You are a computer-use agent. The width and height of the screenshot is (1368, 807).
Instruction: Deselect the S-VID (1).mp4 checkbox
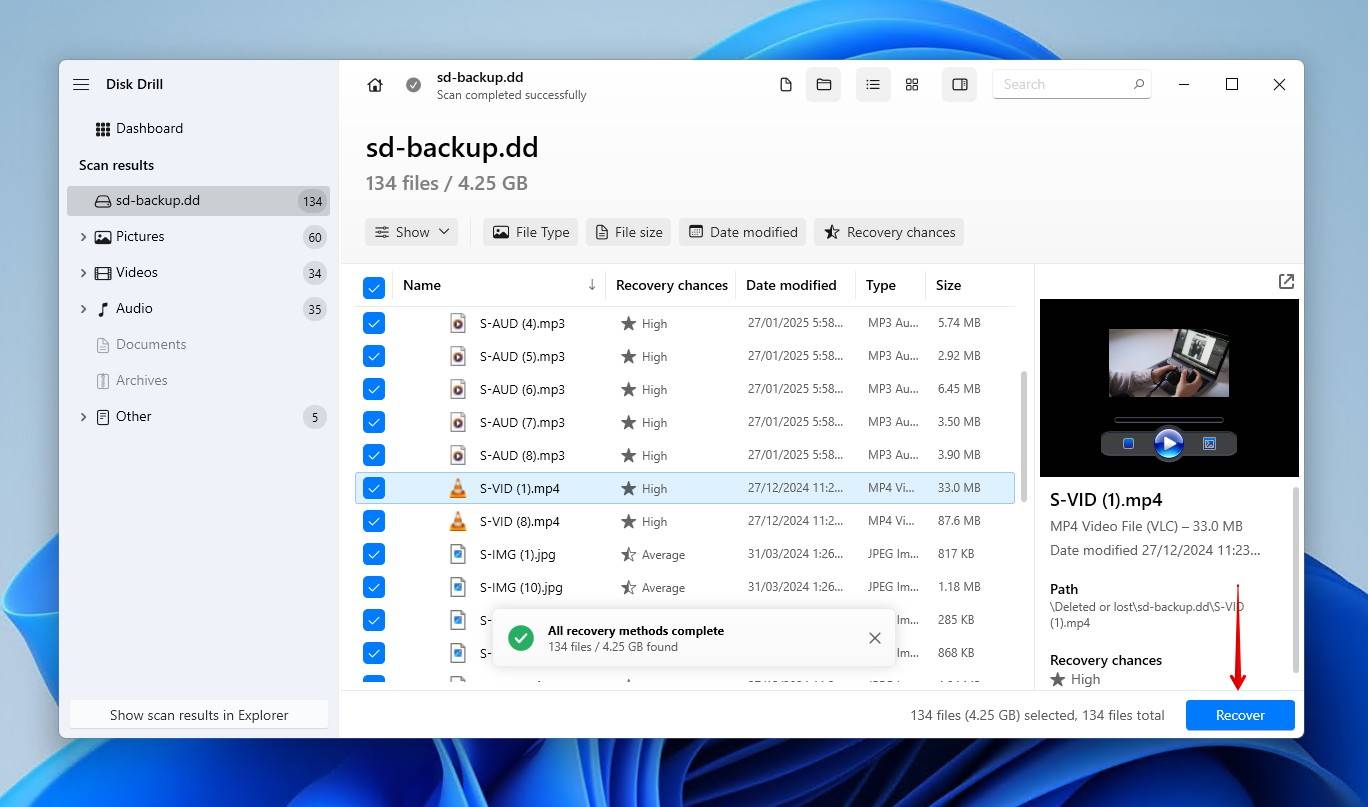click(x=373, y=488)
